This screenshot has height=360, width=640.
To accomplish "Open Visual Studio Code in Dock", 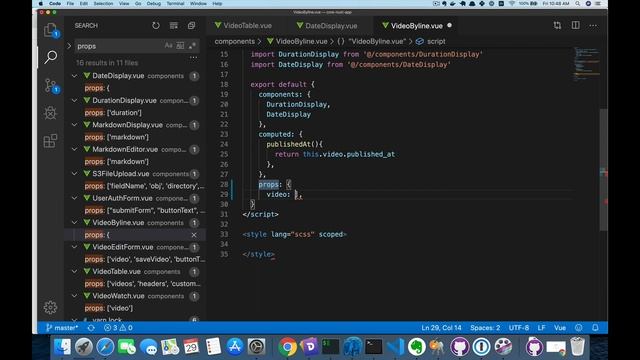I will click(395, 347).
